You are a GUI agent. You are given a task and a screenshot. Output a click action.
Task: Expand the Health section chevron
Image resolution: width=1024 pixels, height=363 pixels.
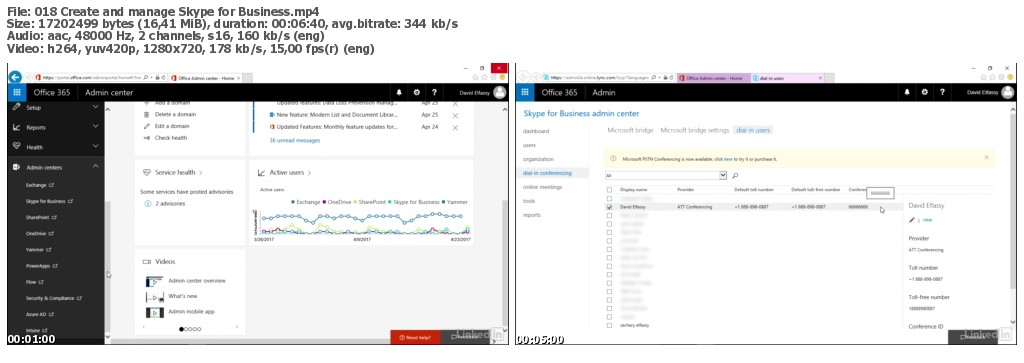pyautogui.click(x=95, y=146)
